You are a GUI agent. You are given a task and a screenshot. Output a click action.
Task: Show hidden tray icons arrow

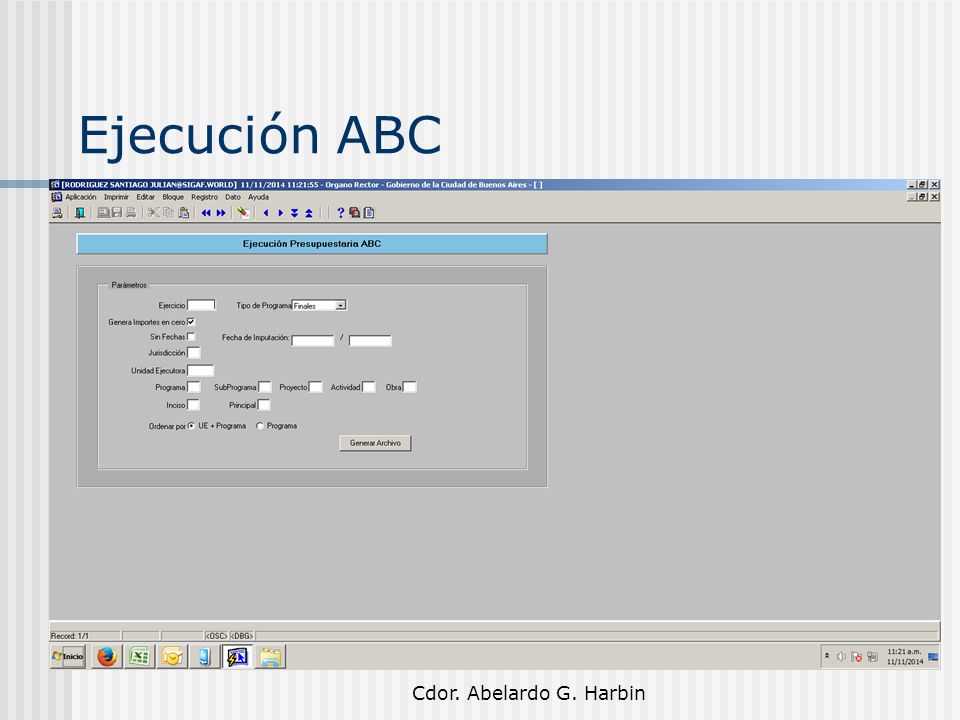[827, 656]
